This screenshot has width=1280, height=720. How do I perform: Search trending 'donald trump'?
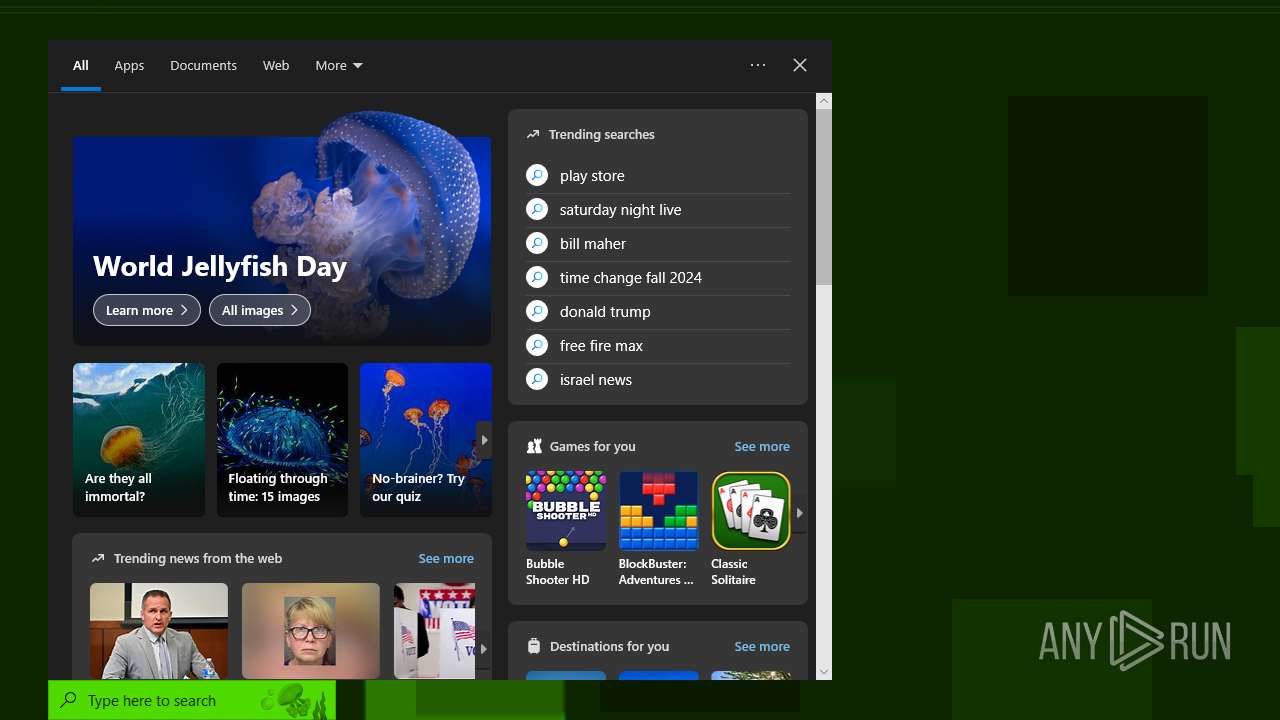click(658, 312)
